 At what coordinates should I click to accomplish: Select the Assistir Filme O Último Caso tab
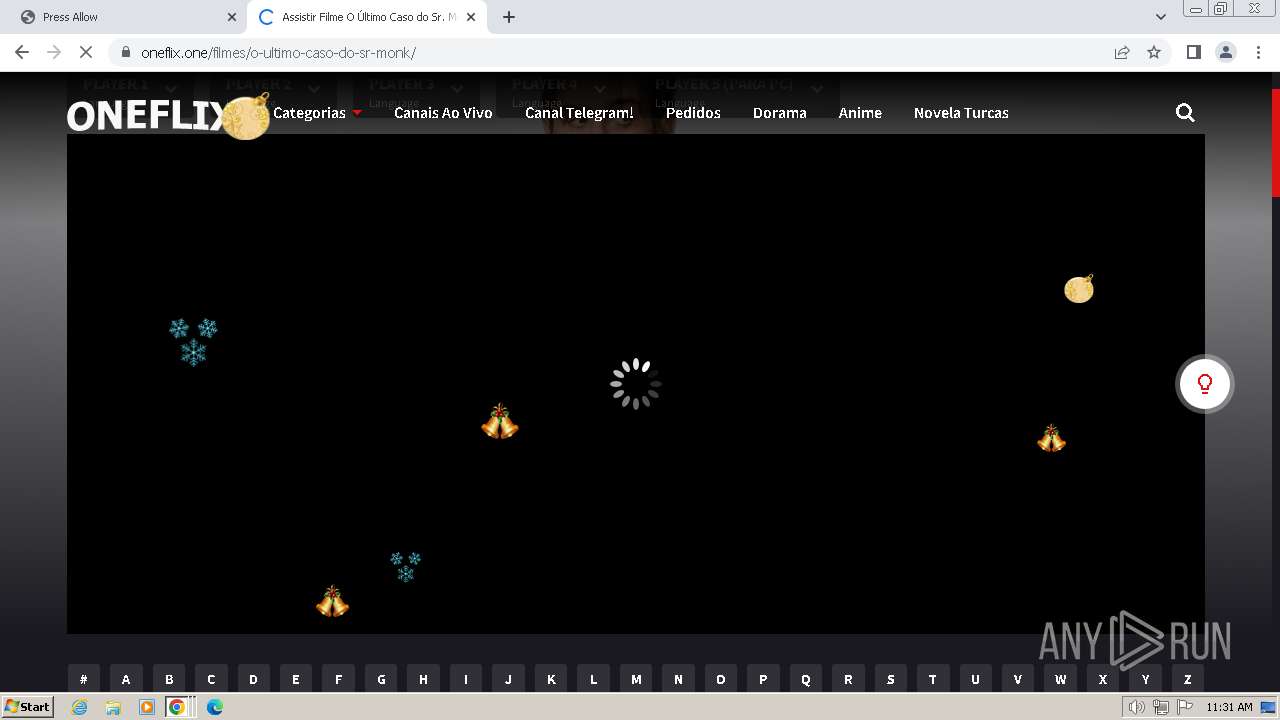[367, 17]
